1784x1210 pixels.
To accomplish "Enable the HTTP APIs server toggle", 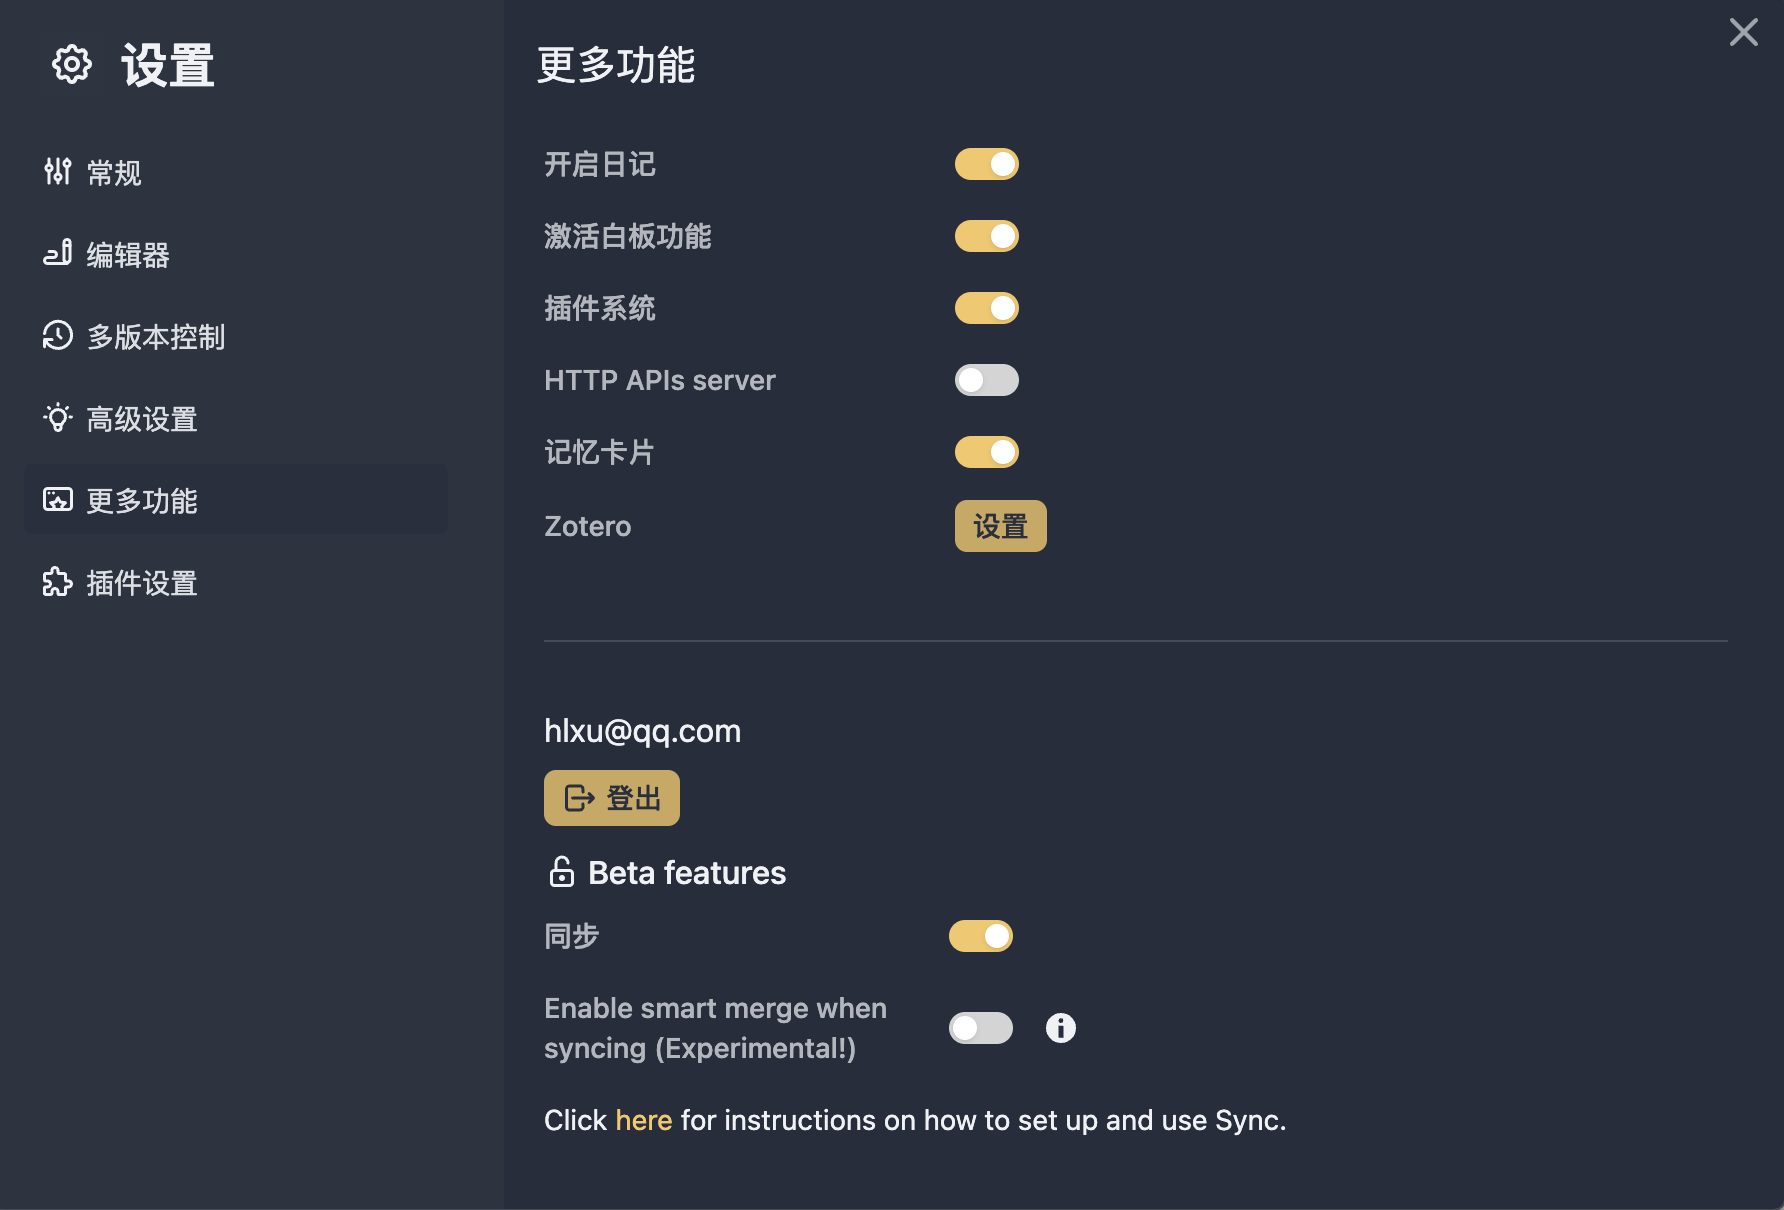I will pos(986,379).
